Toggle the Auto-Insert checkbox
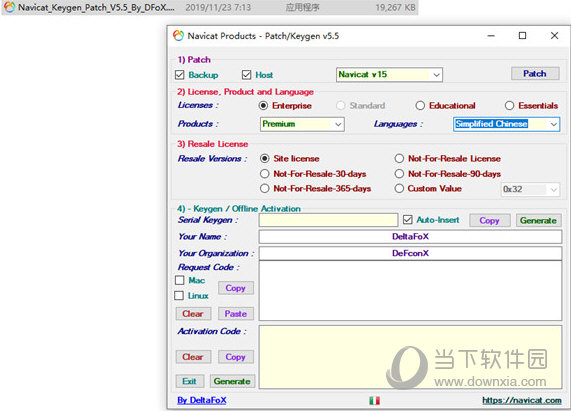 click(x=408, y=220)
